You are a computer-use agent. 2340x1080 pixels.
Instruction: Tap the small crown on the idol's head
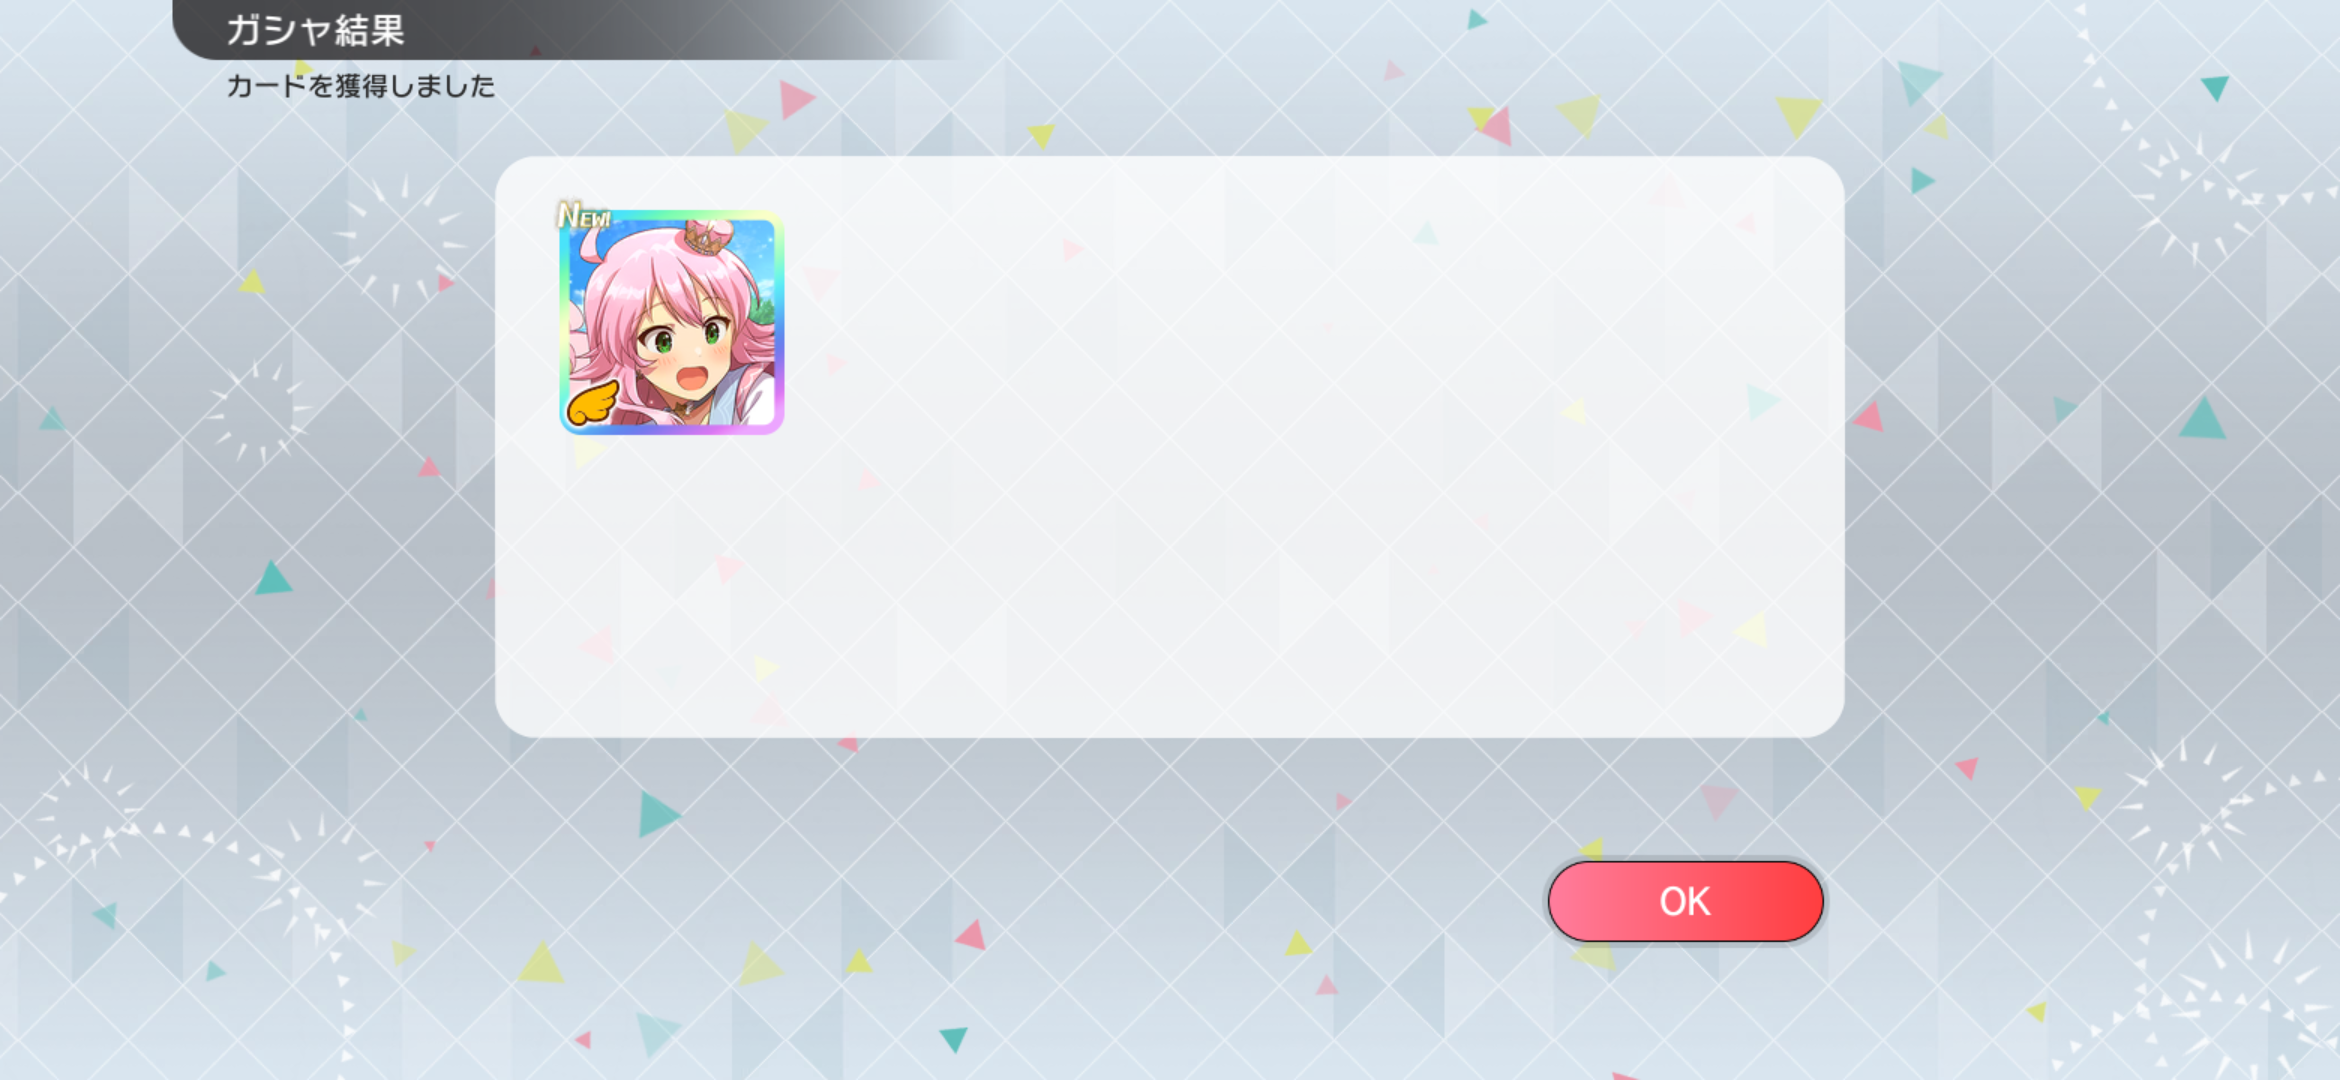click(x=709, y=237)
